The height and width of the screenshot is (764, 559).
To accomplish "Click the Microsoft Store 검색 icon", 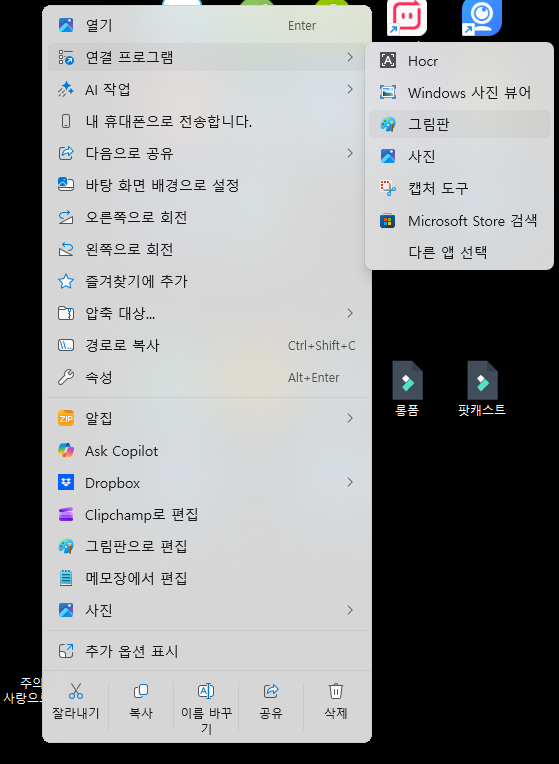I will tap(388, 221).
